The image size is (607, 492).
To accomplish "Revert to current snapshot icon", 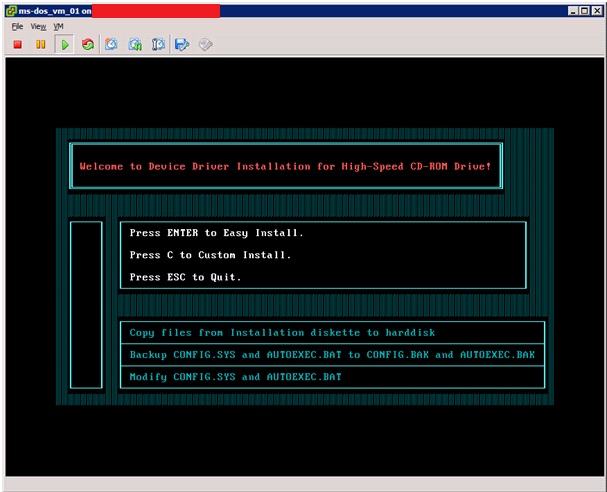I will (135, 45).
